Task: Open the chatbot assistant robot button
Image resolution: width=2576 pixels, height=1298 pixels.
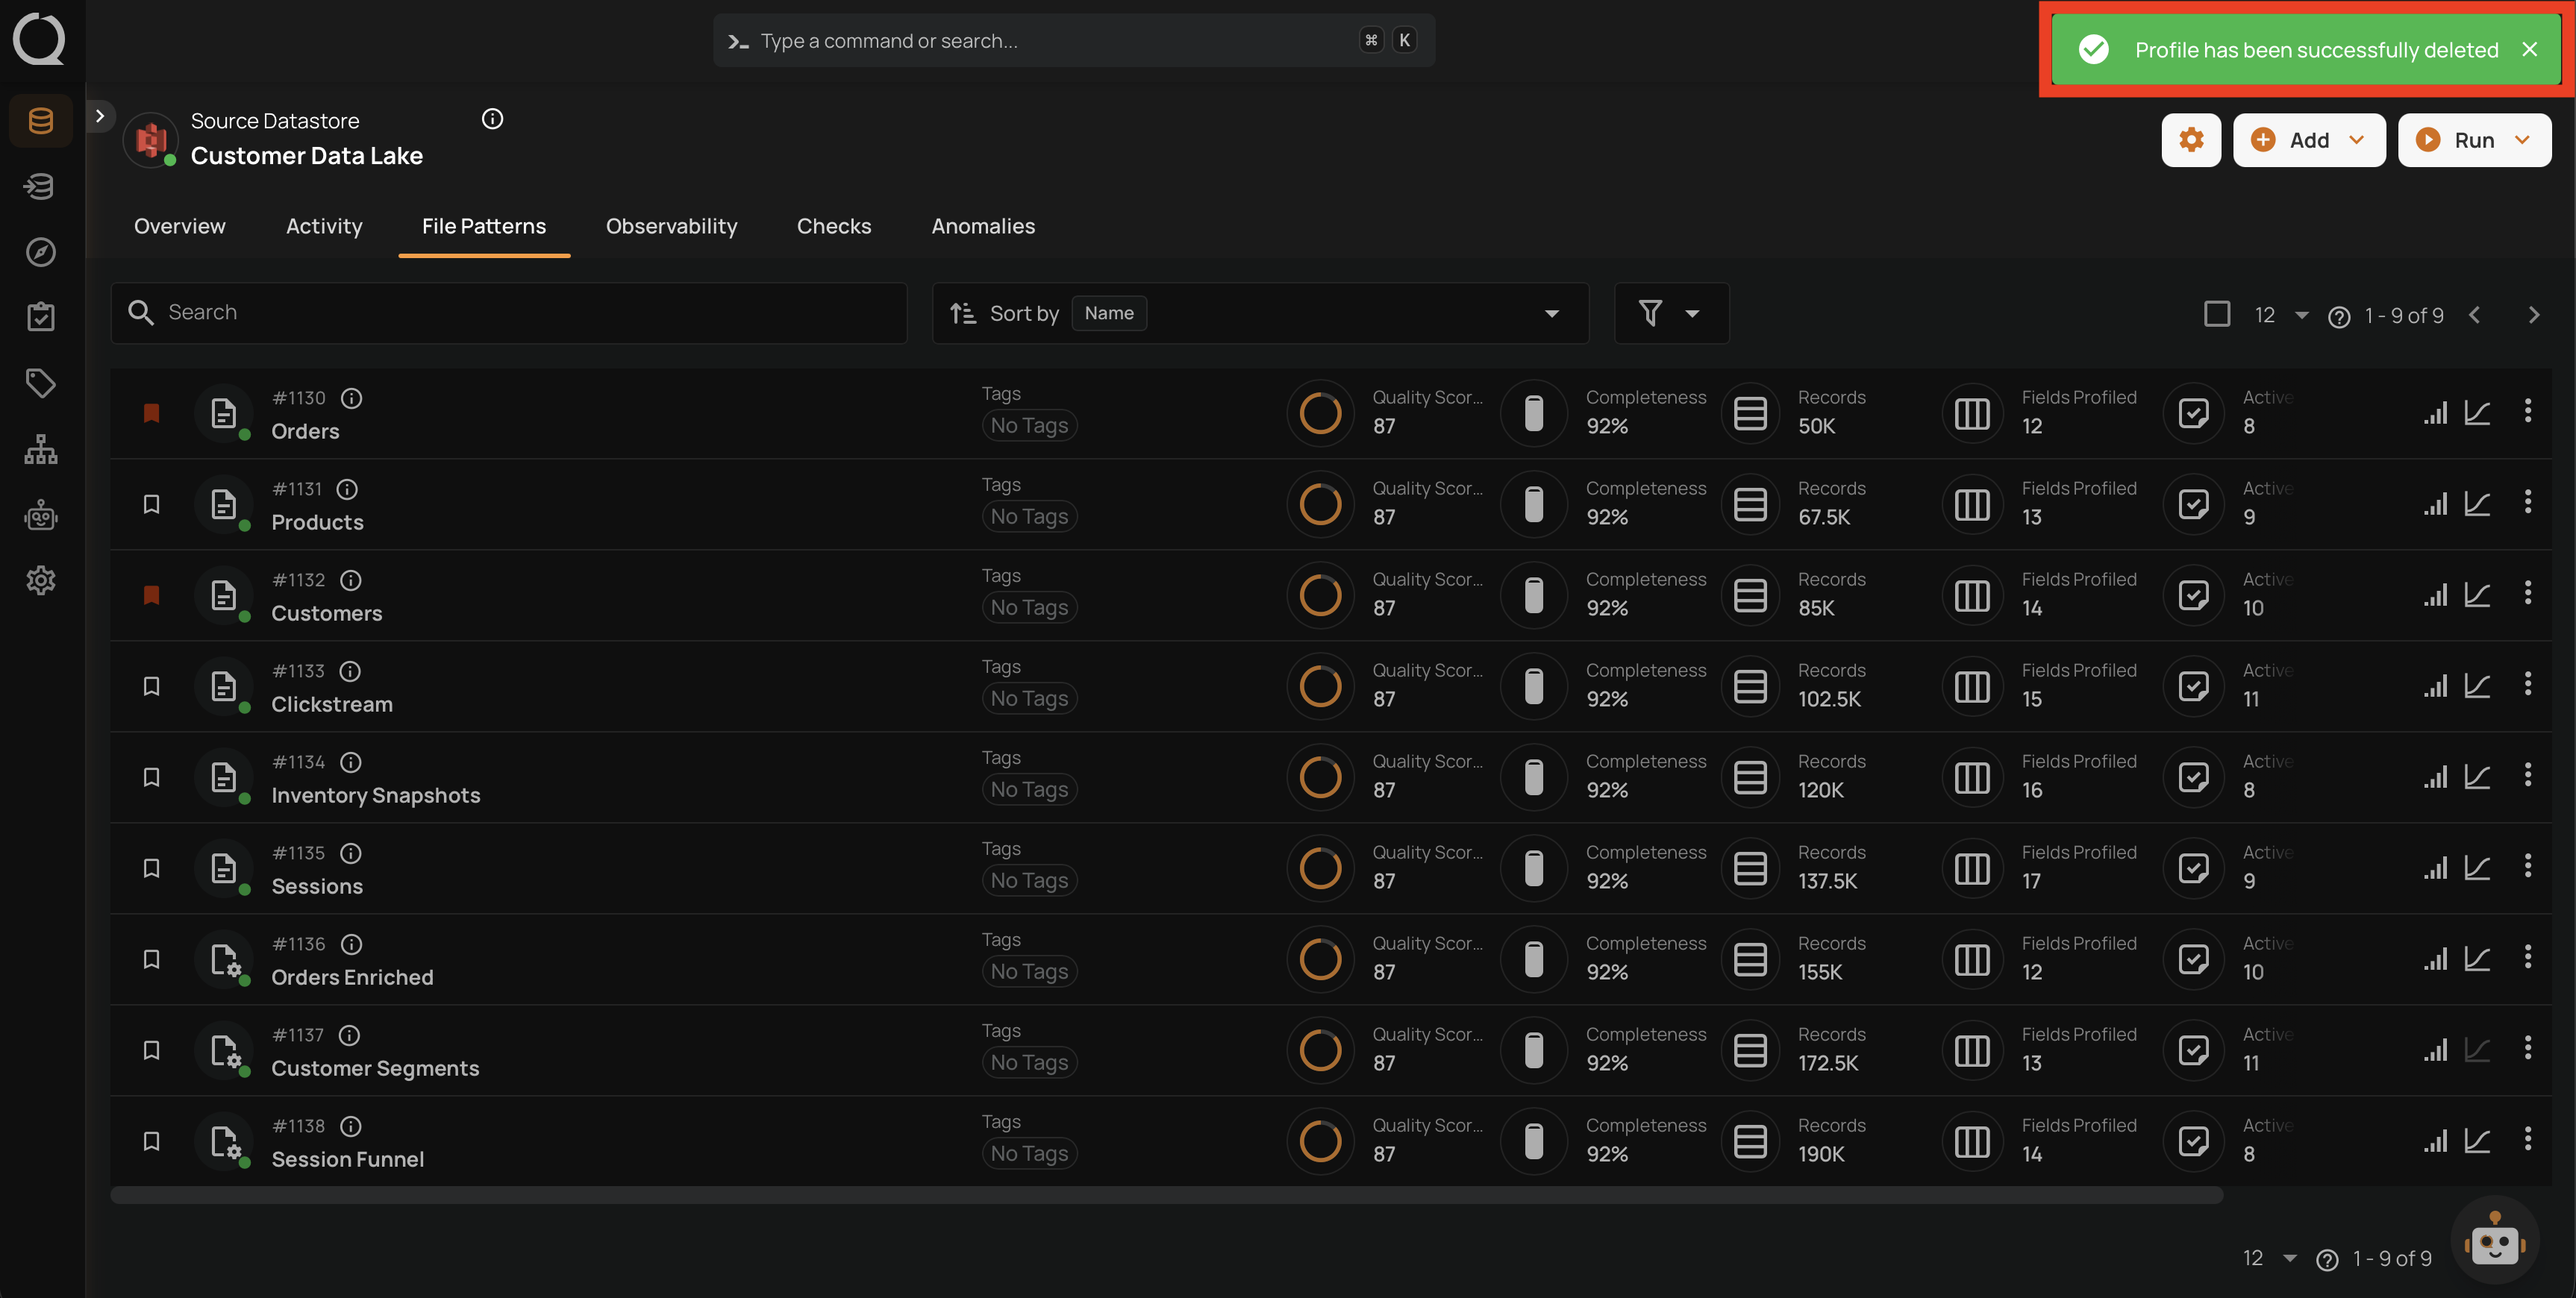Action: 2495,1240
